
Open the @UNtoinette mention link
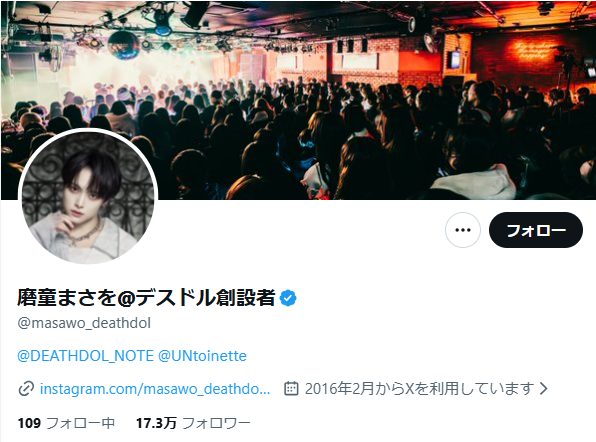[x=202, y=356]
